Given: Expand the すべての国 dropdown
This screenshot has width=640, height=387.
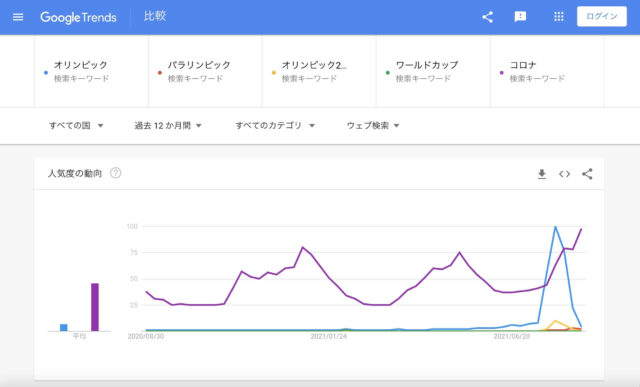Looking at the screenshot, I should click(76, 125).
